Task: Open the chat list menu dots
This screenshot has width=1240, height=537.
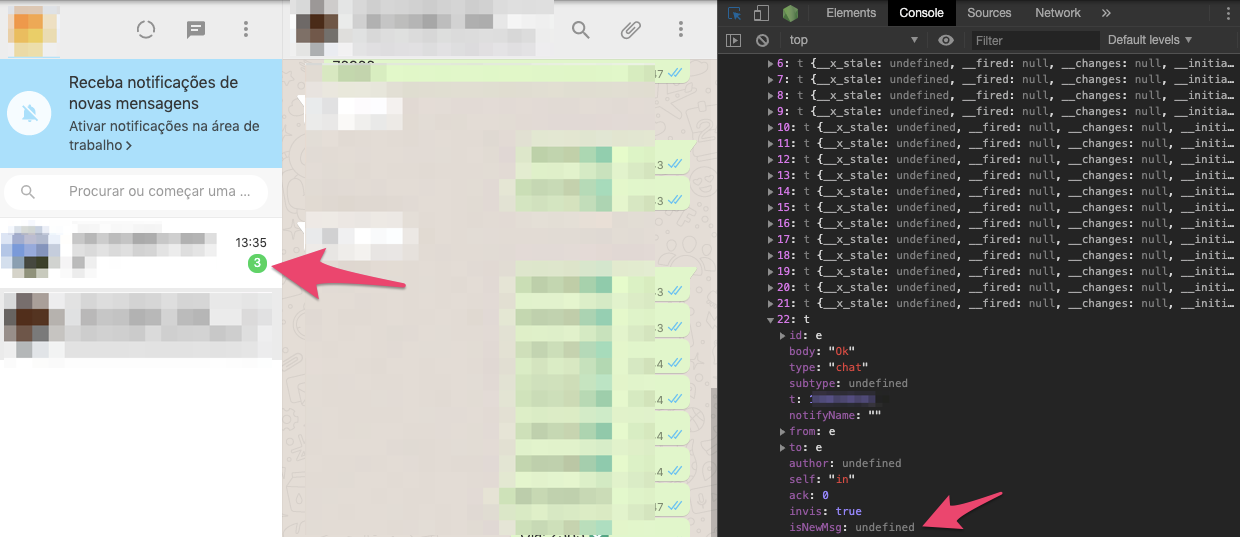Action: 246,30
